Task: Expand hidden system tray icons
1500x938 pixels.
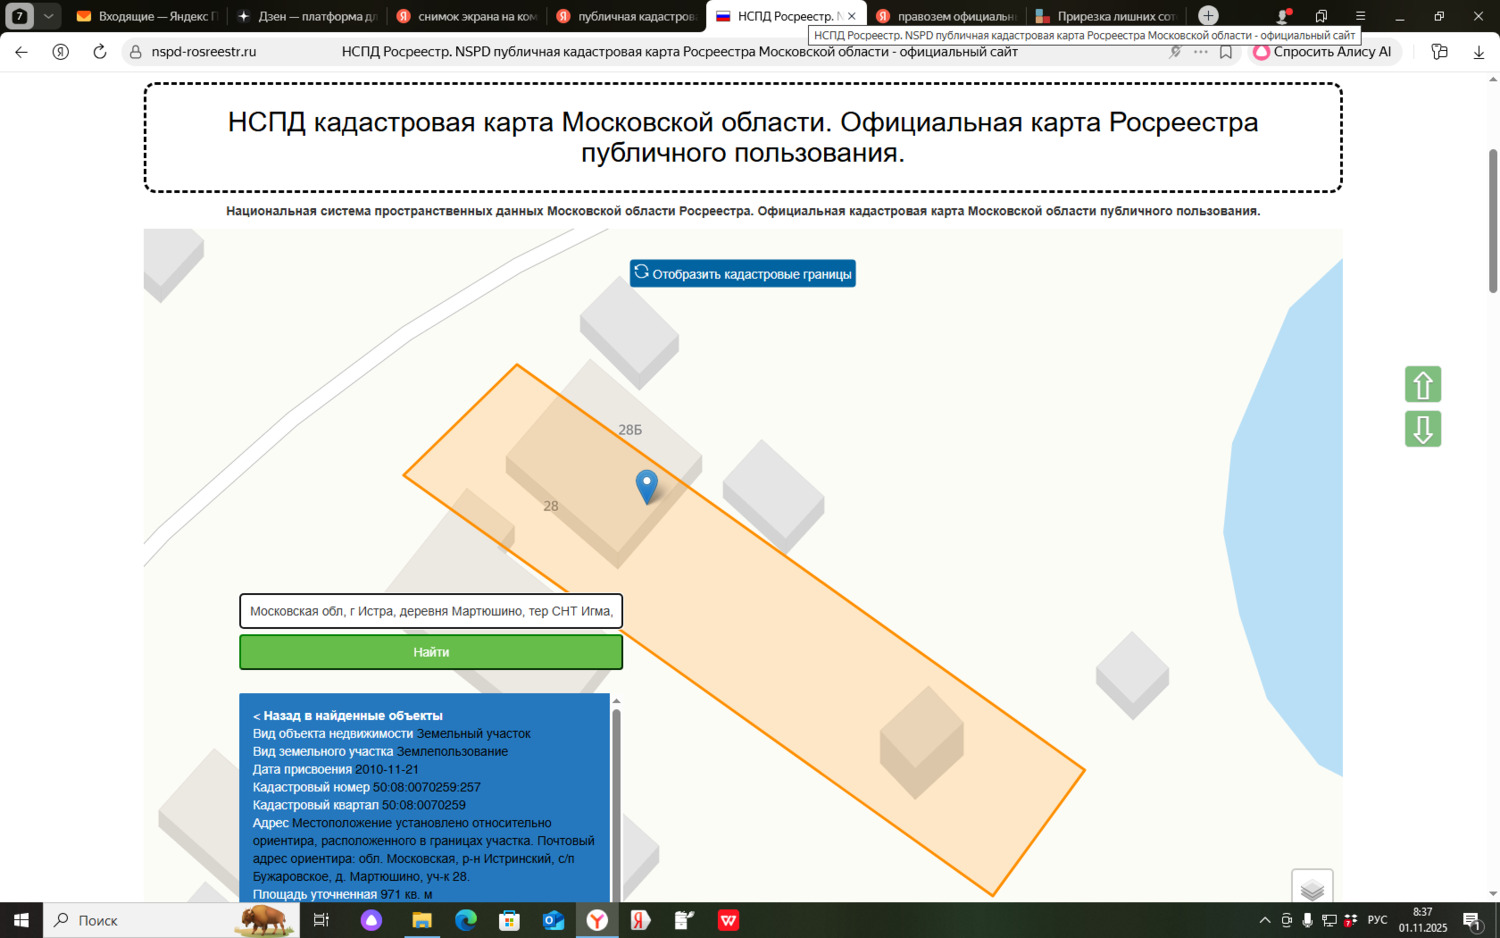Action: click(x=1265, y=920)
